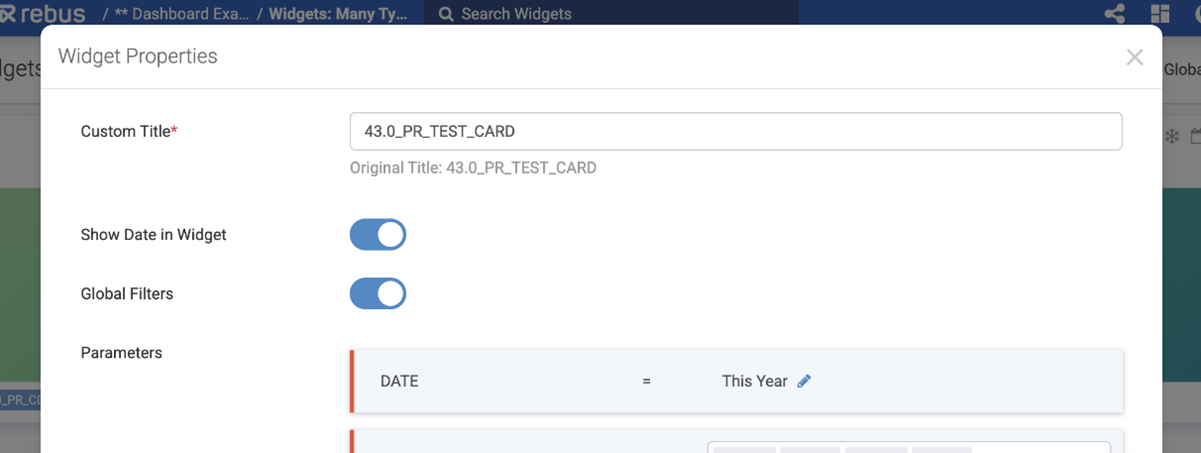This screenshot has width=1201, height=453.
Task: Toggle the Show Date in Widget switch
Action: pos(378,235)
